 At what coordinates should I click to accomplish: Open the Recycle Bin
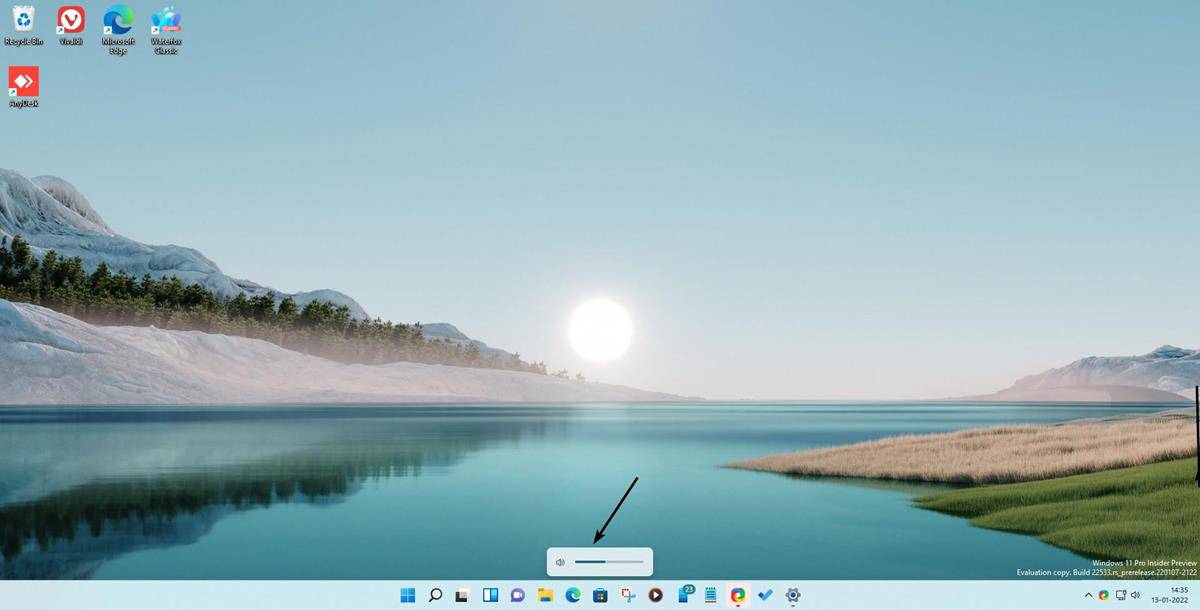[22, 22]
